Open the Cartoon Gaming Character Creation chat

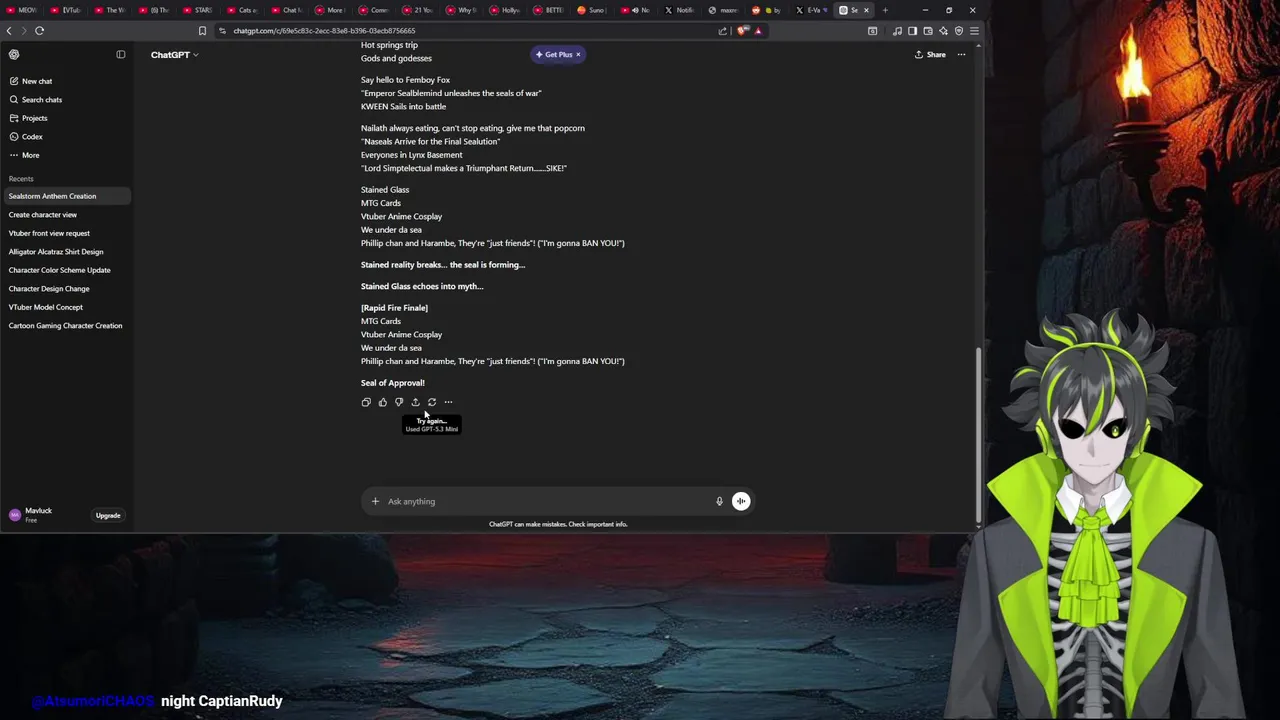click(66, 326)
